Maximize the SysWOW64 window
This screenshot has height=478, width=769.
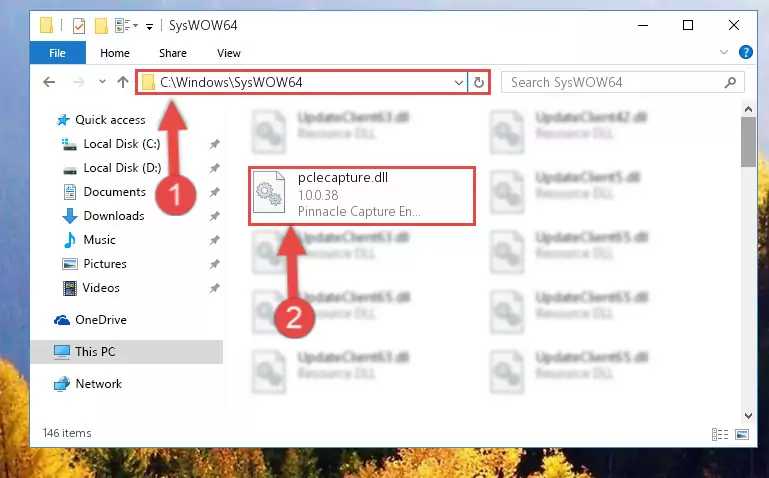pyautogui.click(x=688, y=25)
